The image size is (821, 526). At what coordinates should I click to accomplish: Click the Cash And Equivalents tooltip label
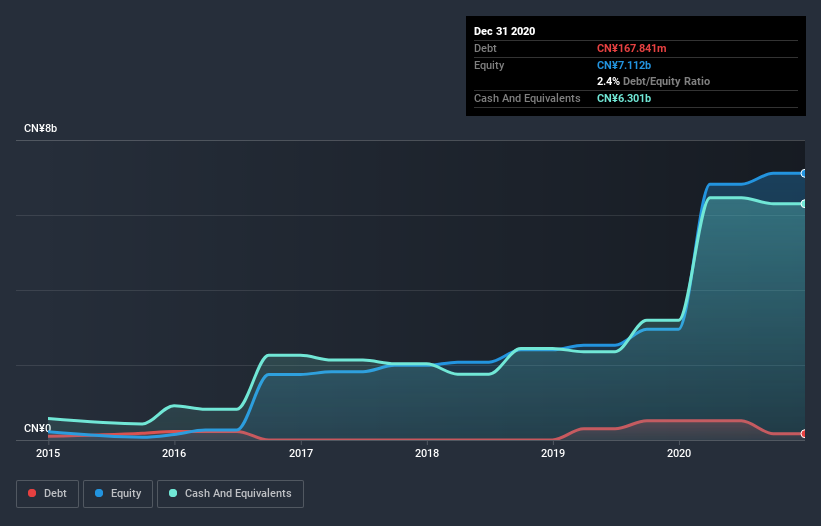[x=527, y=98]
